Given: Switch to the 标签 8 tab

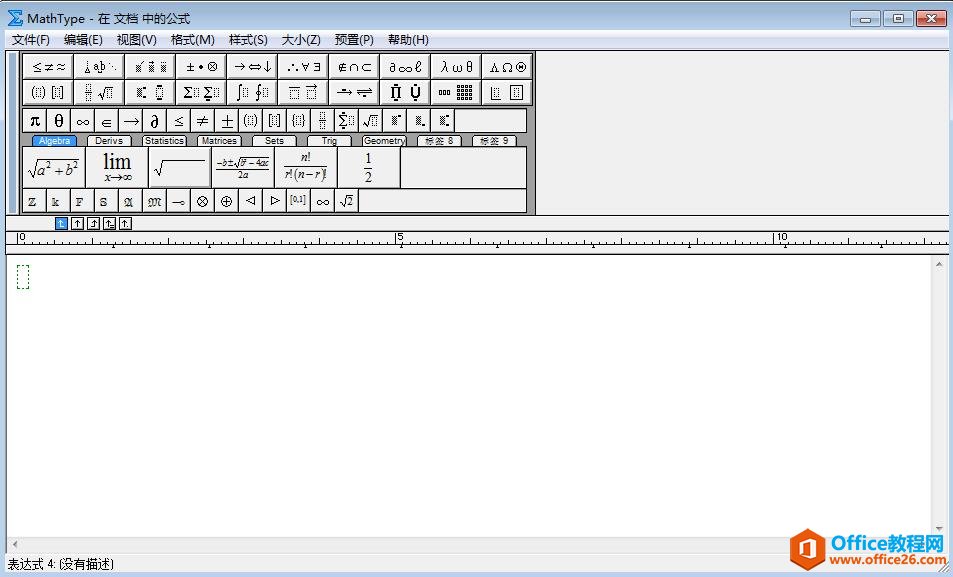Looking at the screenshot, I should [439, 140].
